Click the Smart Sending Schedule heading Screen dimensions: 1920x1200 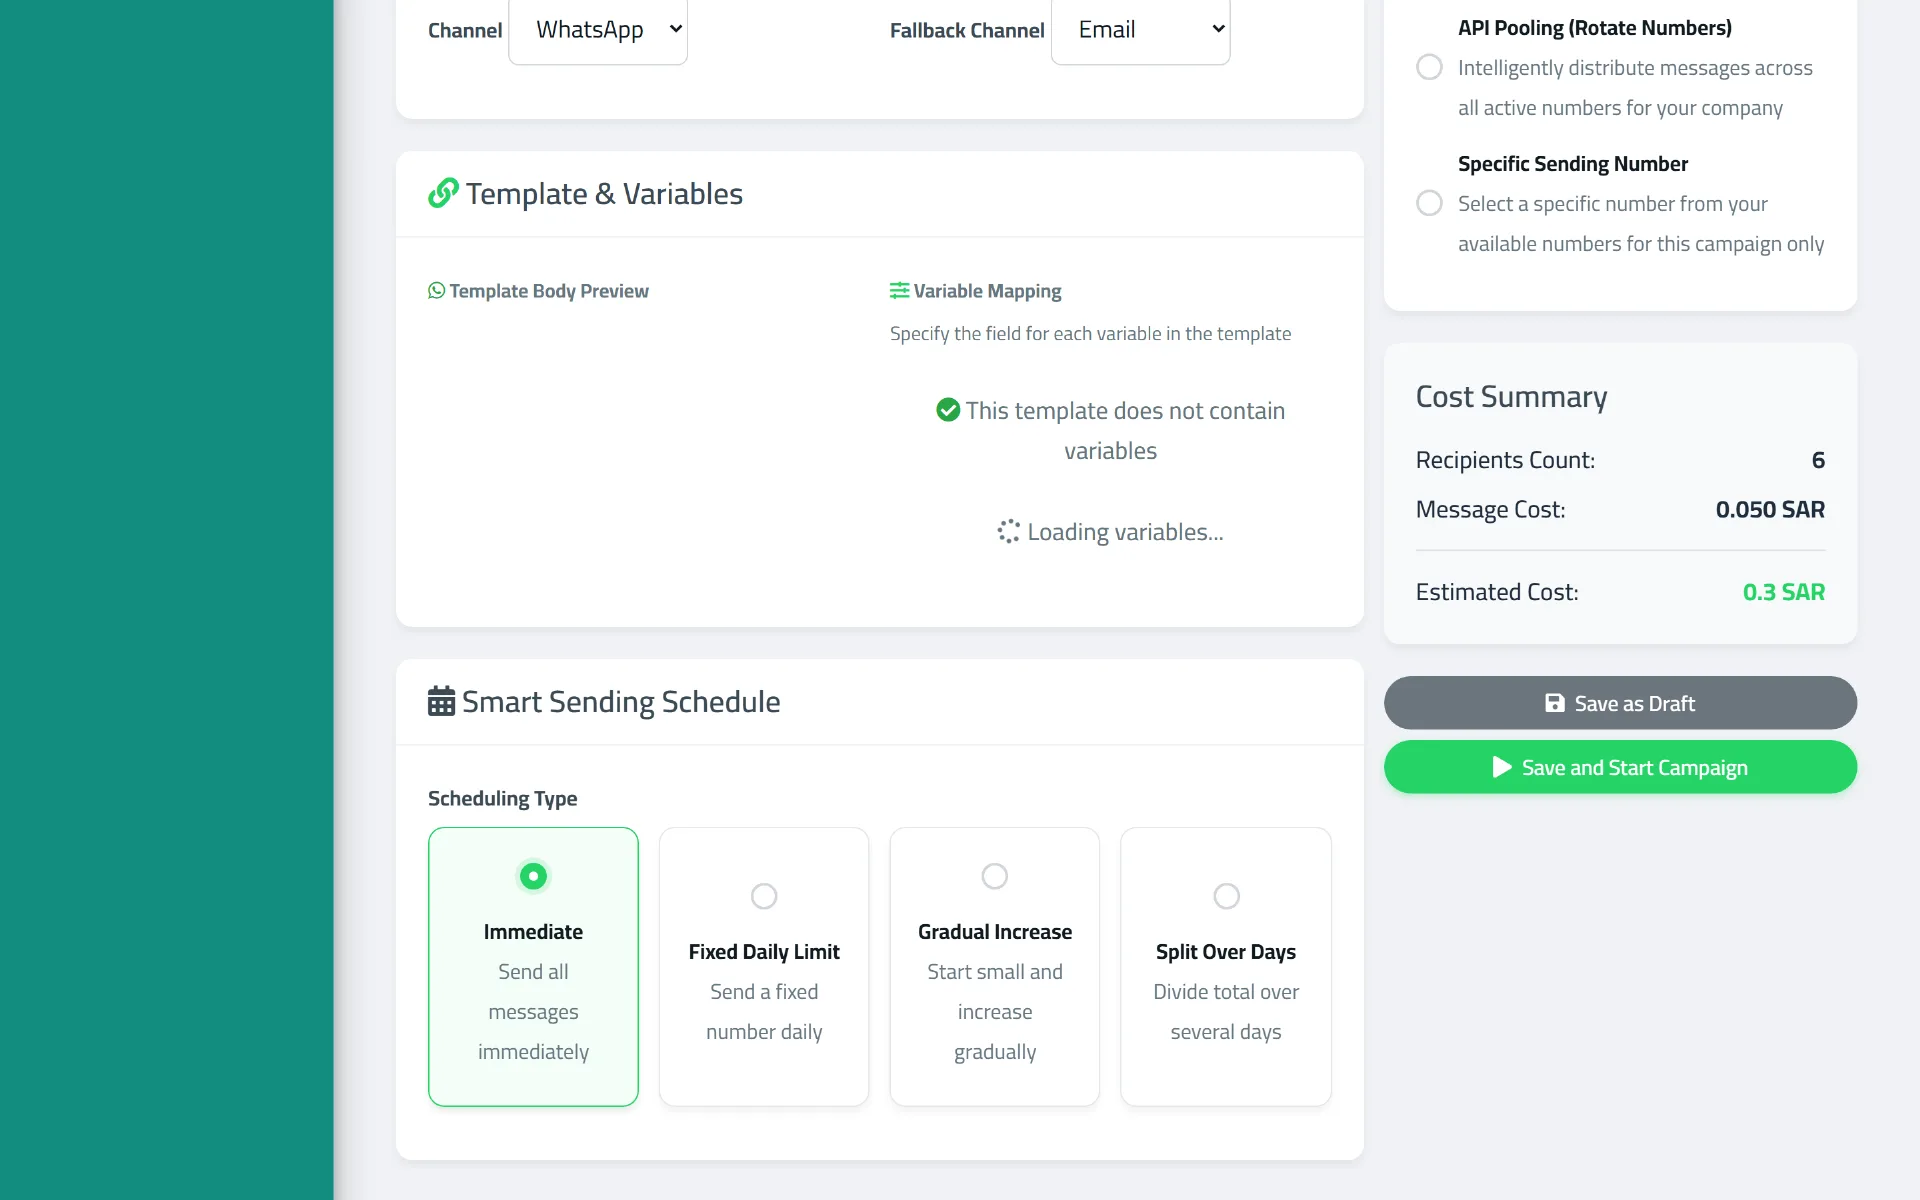[621, 702]
